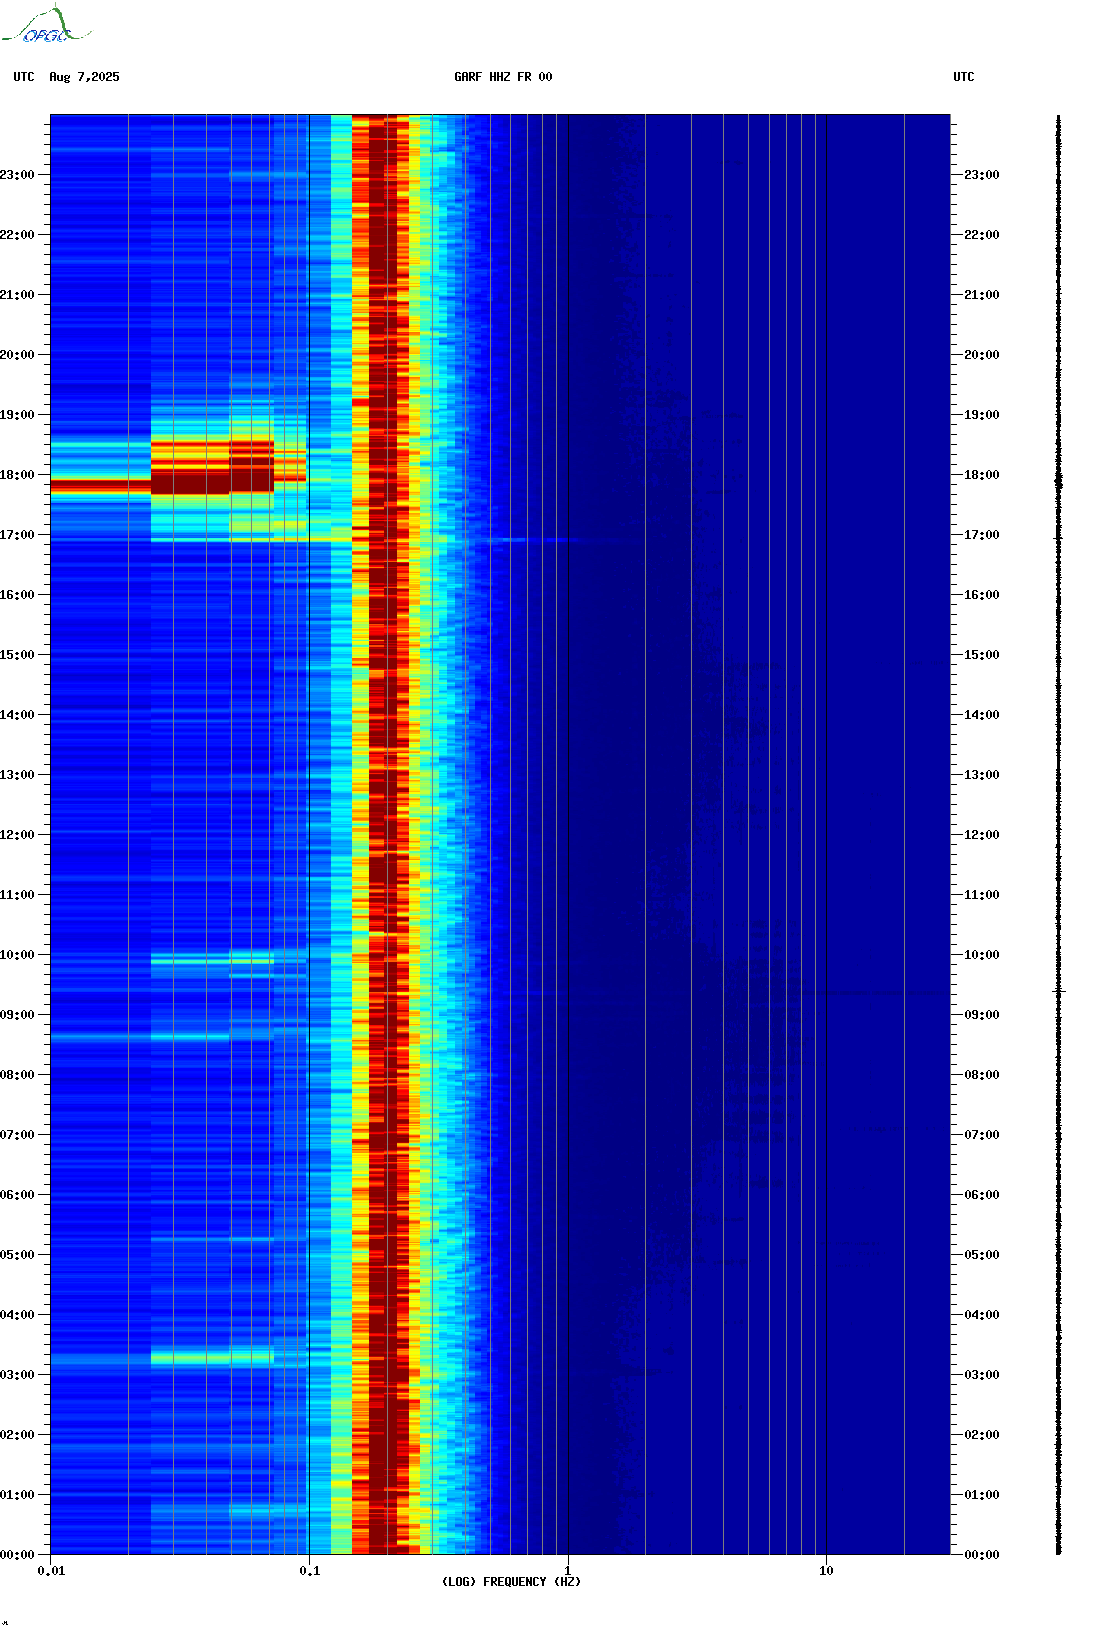Click the 07:00 label on the right time axis

pos(982,1135)
